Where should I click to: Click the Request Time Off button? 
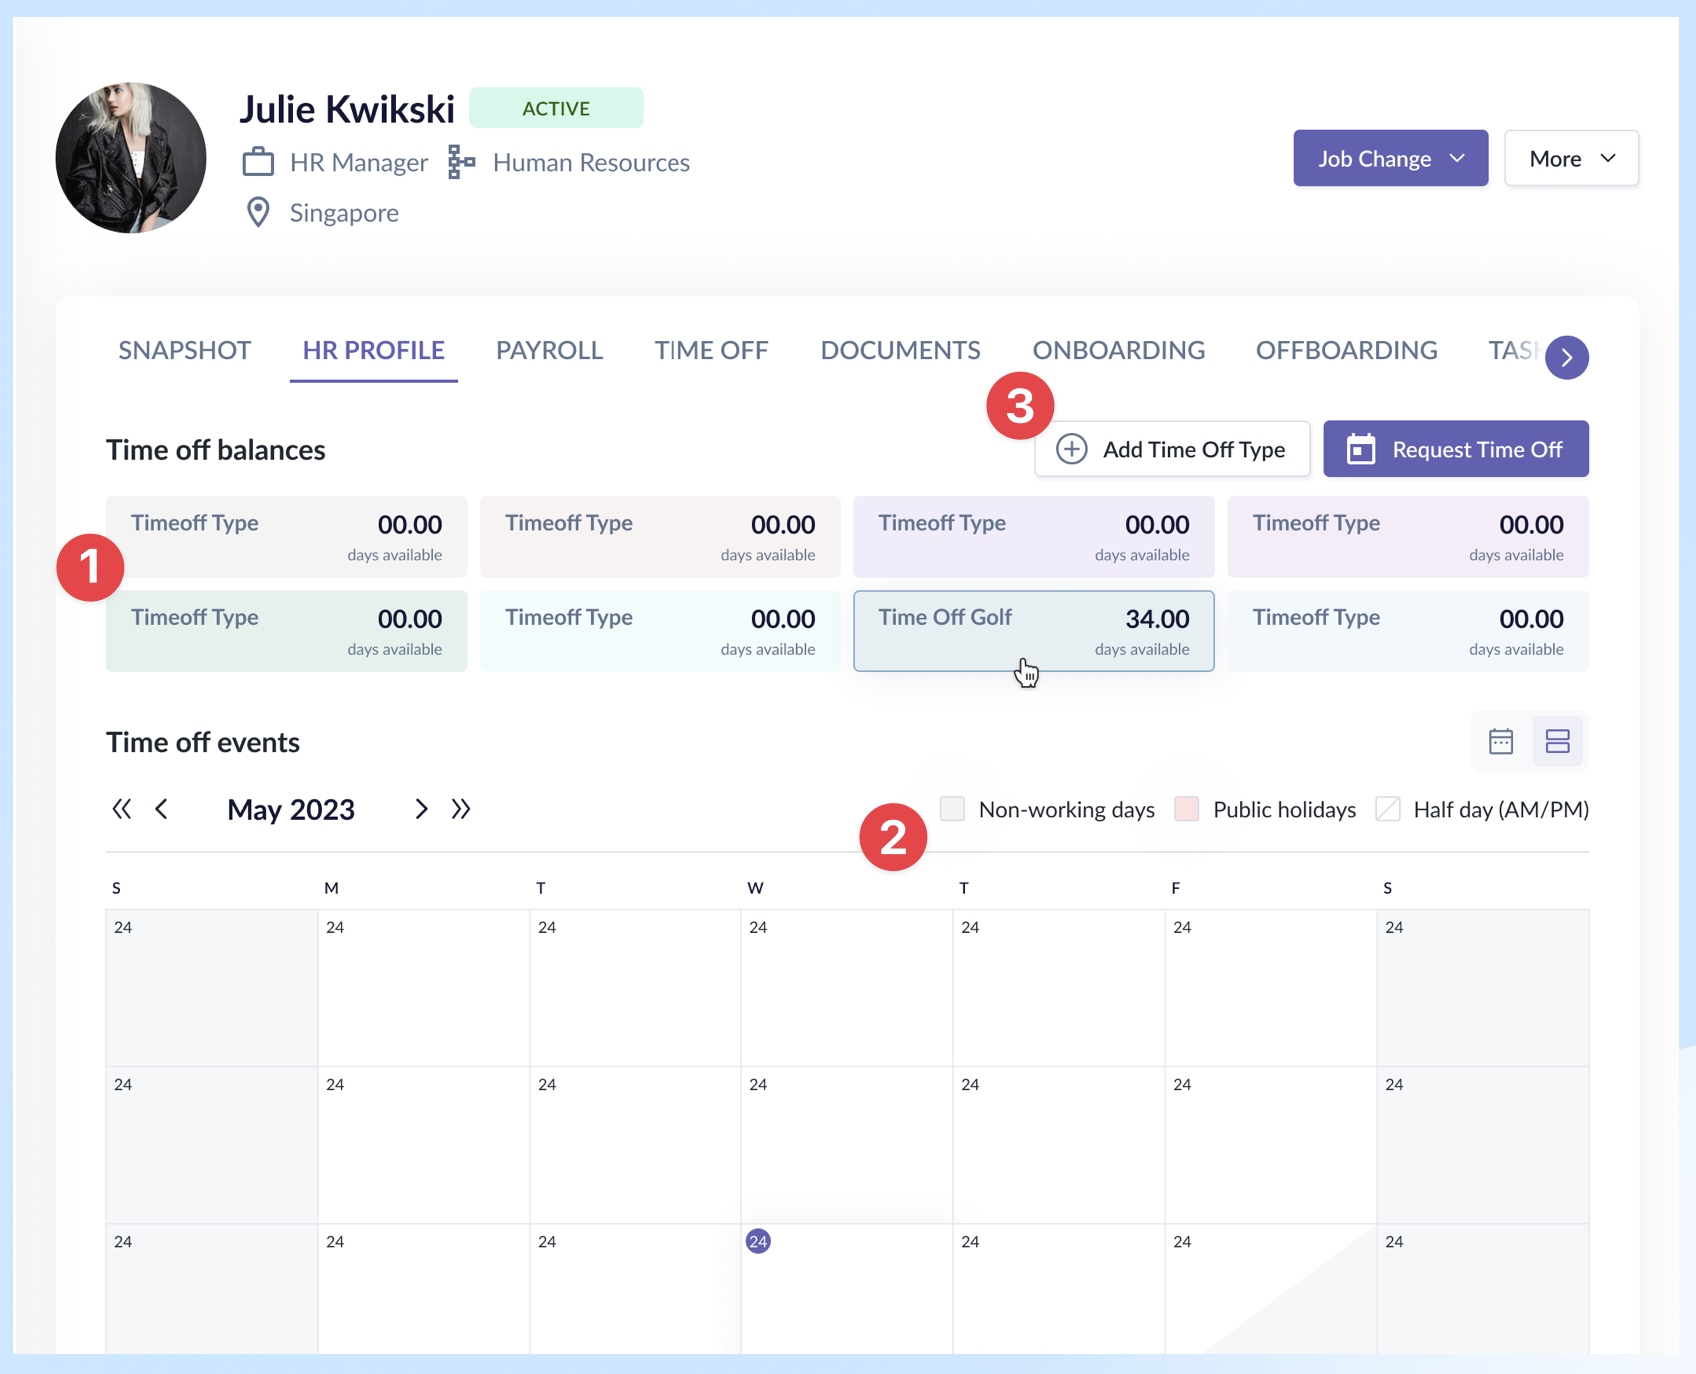pyautogui.click(x=1455, y=449)
